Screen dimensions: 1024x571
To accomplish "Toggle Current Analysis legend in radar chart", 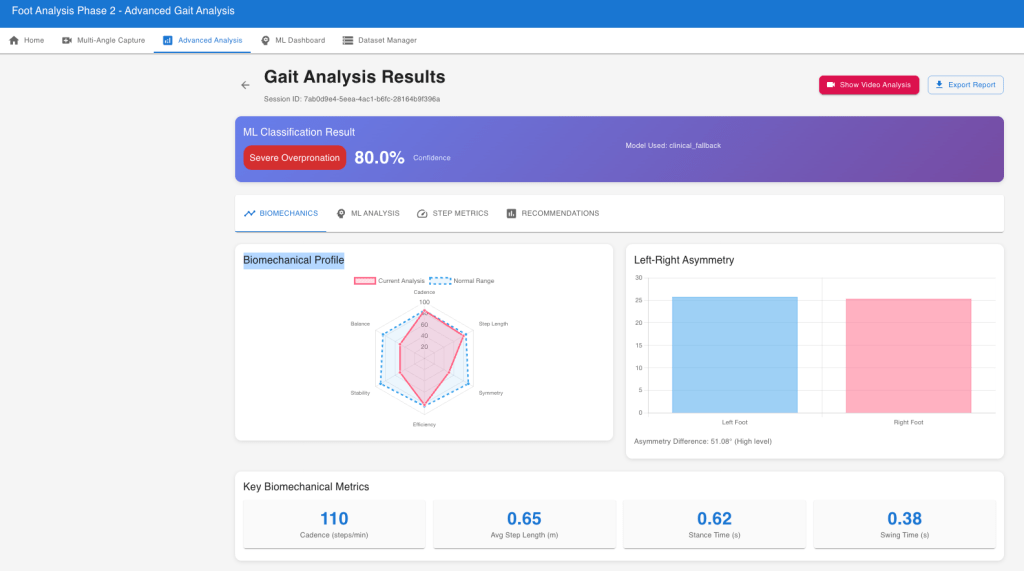I will click(390, 281).
